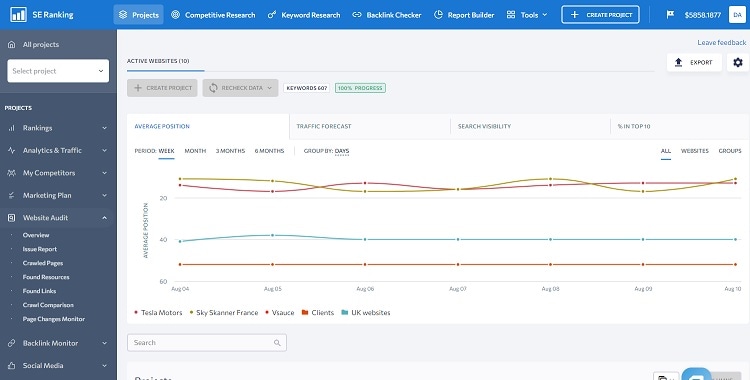The height and width of the screenshot is (380, 750).
Task: Click the top Create Project button
Action: pyautogui.click(x=600, y=15)
